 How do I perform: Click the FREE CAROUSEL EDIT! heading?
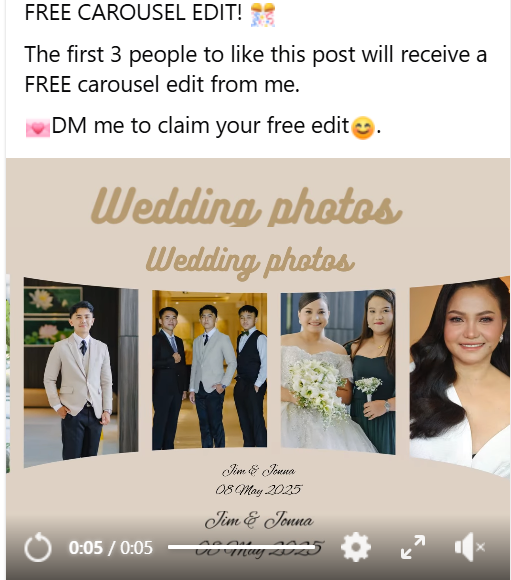[x=133, y=13]
